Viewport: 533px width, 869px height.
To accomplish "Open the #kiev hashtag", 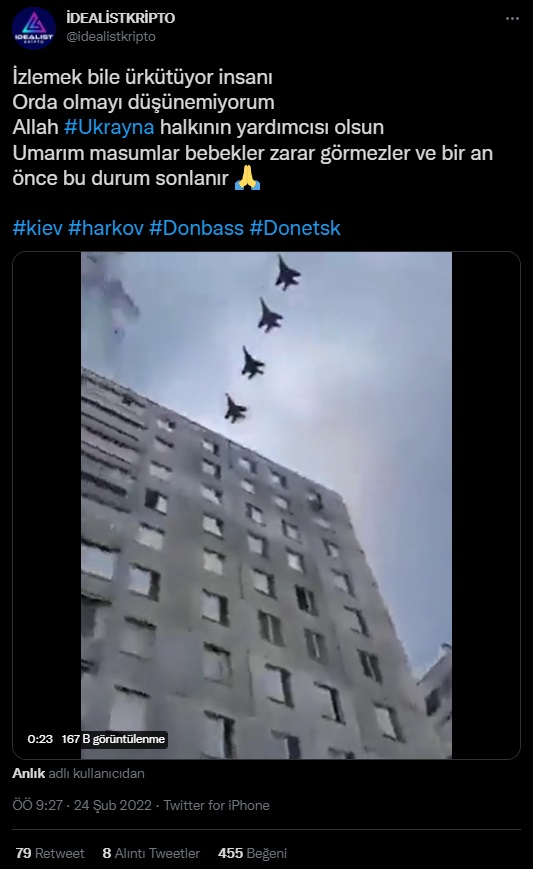I will coord(37,228).
